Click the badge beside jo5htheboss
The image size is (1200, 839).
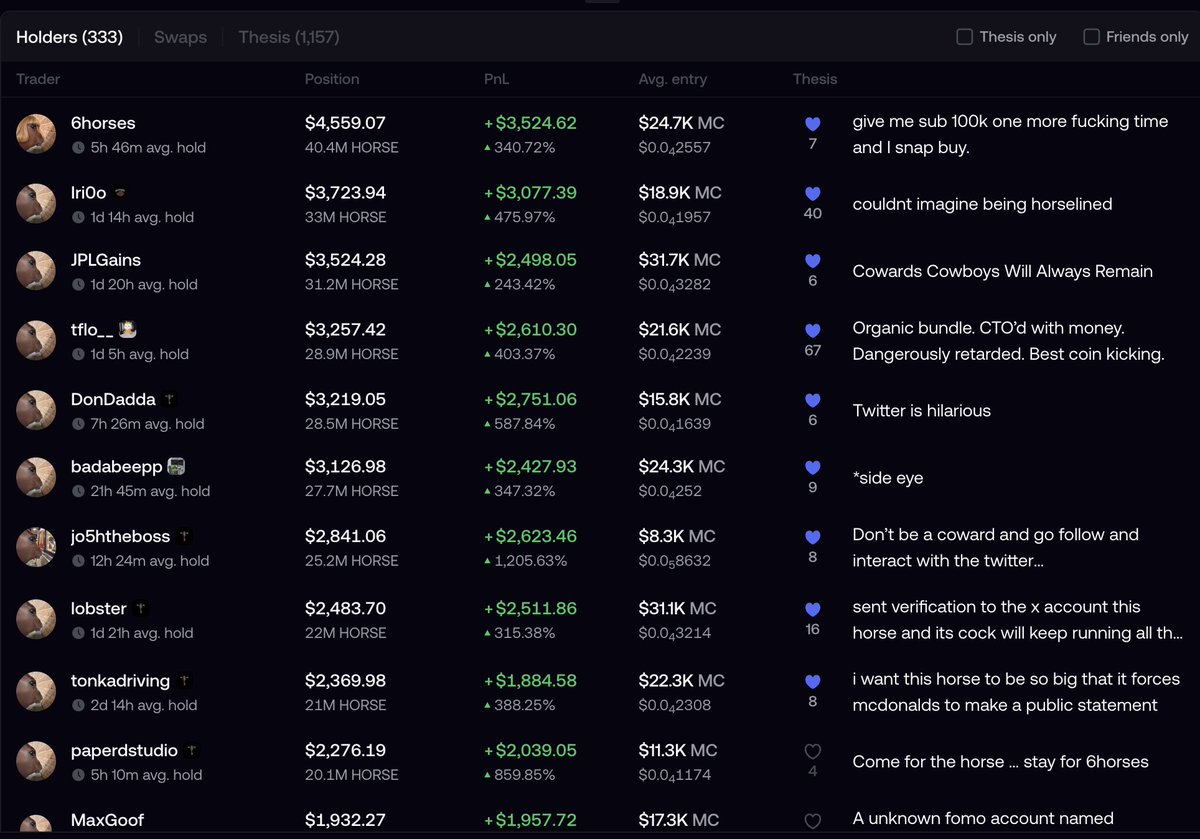pos(184,537)
